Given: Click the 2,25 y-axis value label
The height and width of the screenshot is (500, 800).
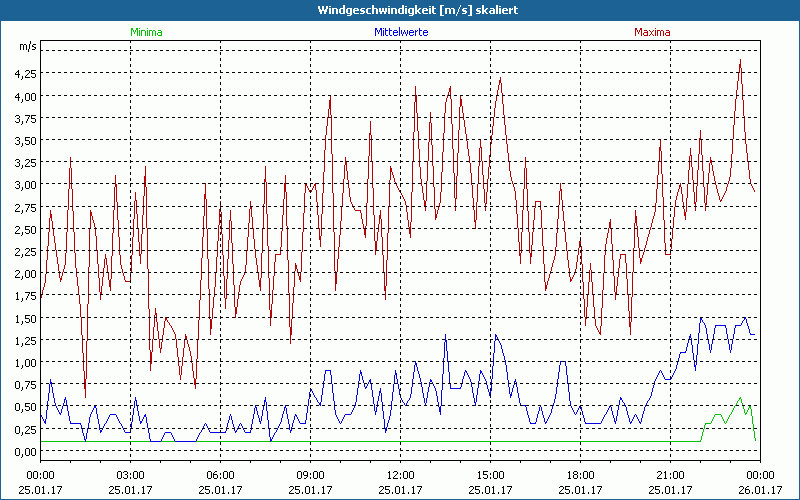Looking at the screenshot, I should point(24,252).
